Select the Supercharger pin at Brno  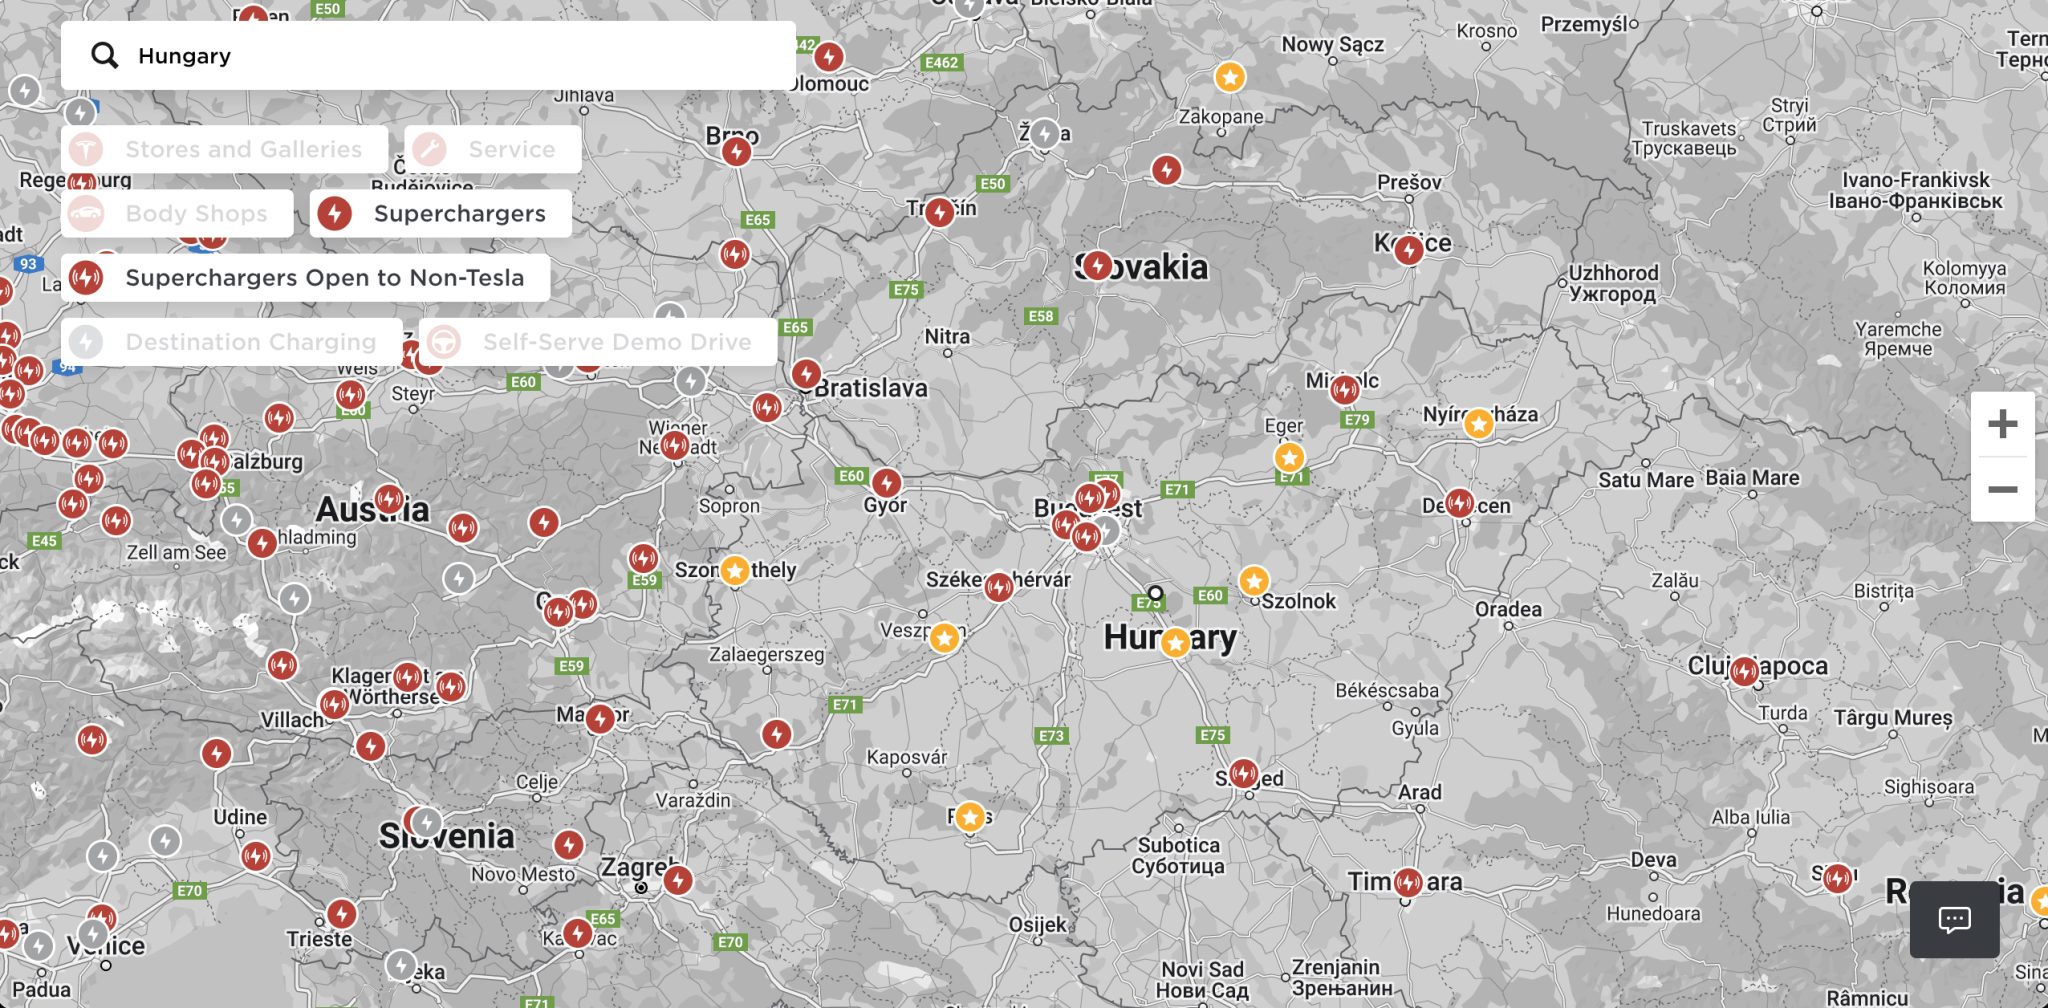tap(737, 151)
